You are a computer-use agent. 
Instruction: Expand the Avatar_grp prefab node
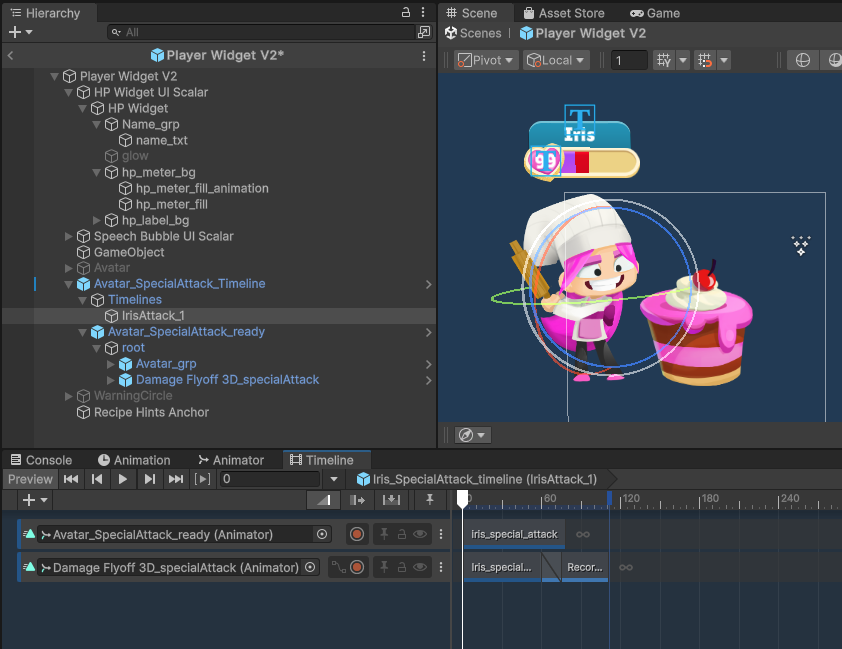pos(110,364)
